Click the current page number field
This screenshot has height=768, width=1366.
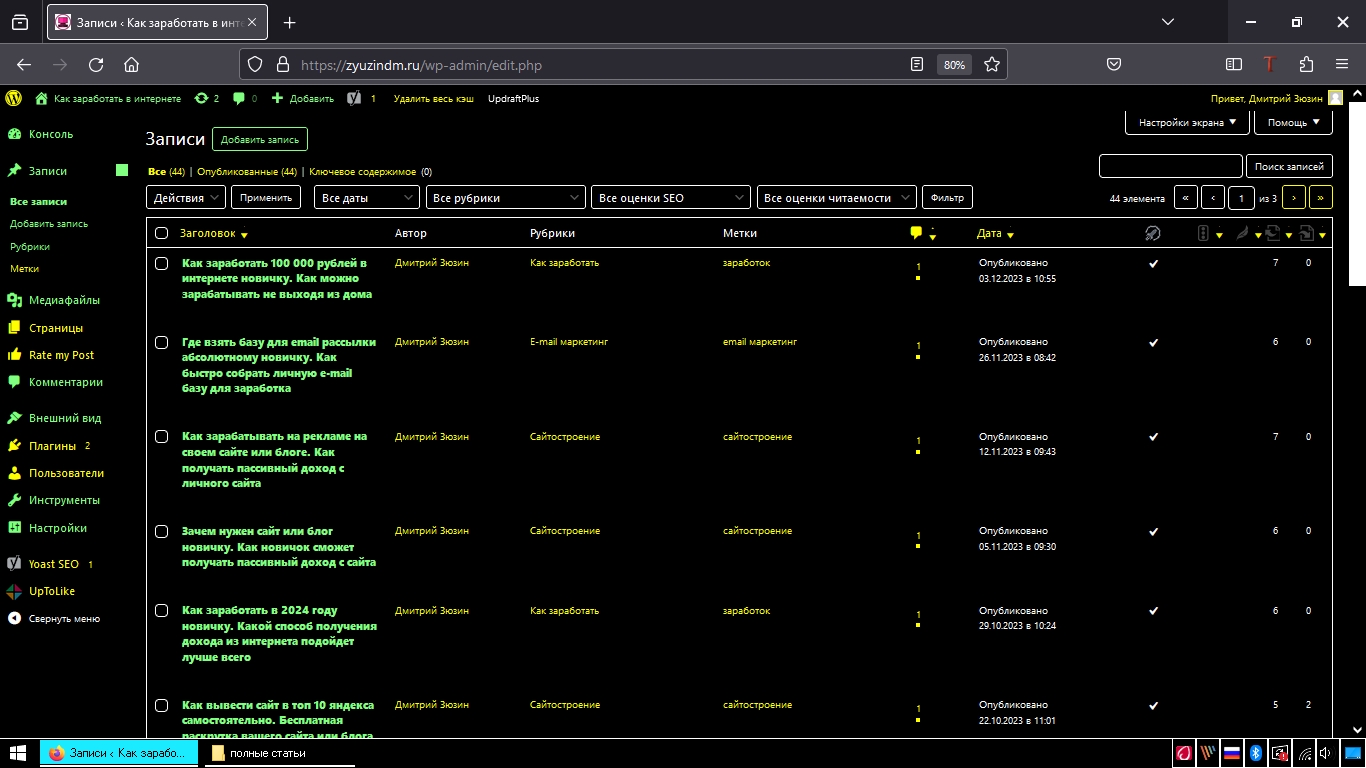click(1241, 198)
